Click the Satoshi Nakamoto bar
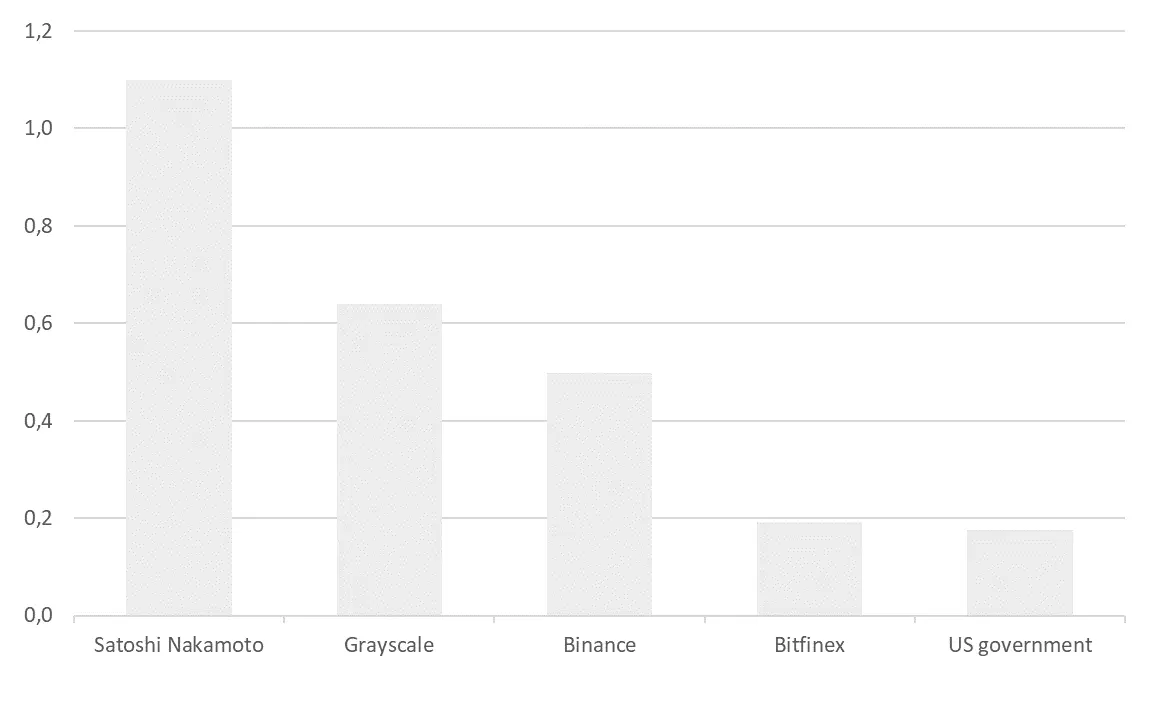This screenshot has height=709, width=1176. [179, 347]
